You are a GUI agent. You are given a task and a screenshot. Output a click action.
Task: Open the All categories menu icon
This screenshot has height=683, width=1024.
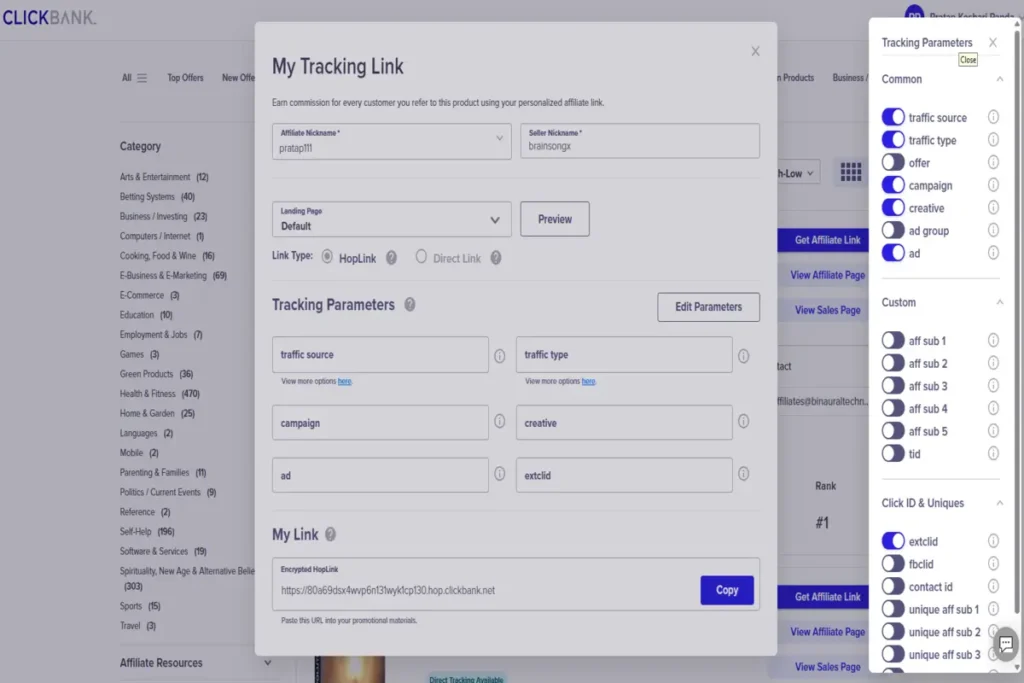[x=142, y=78]
